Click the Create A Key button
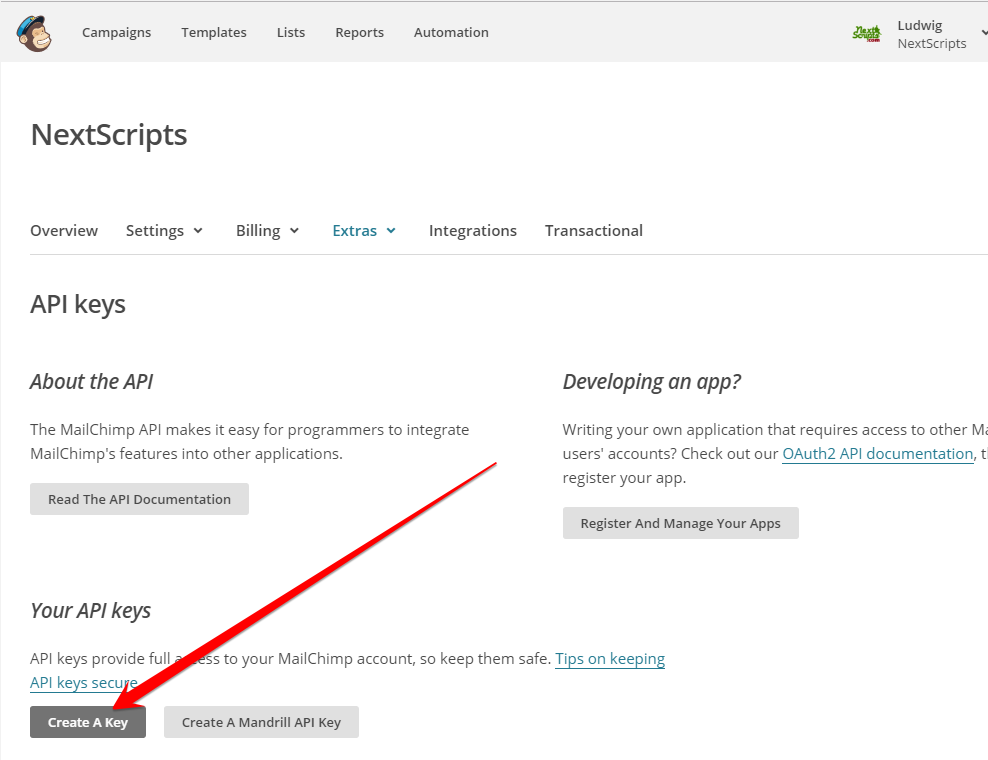 tap(88, 722)
